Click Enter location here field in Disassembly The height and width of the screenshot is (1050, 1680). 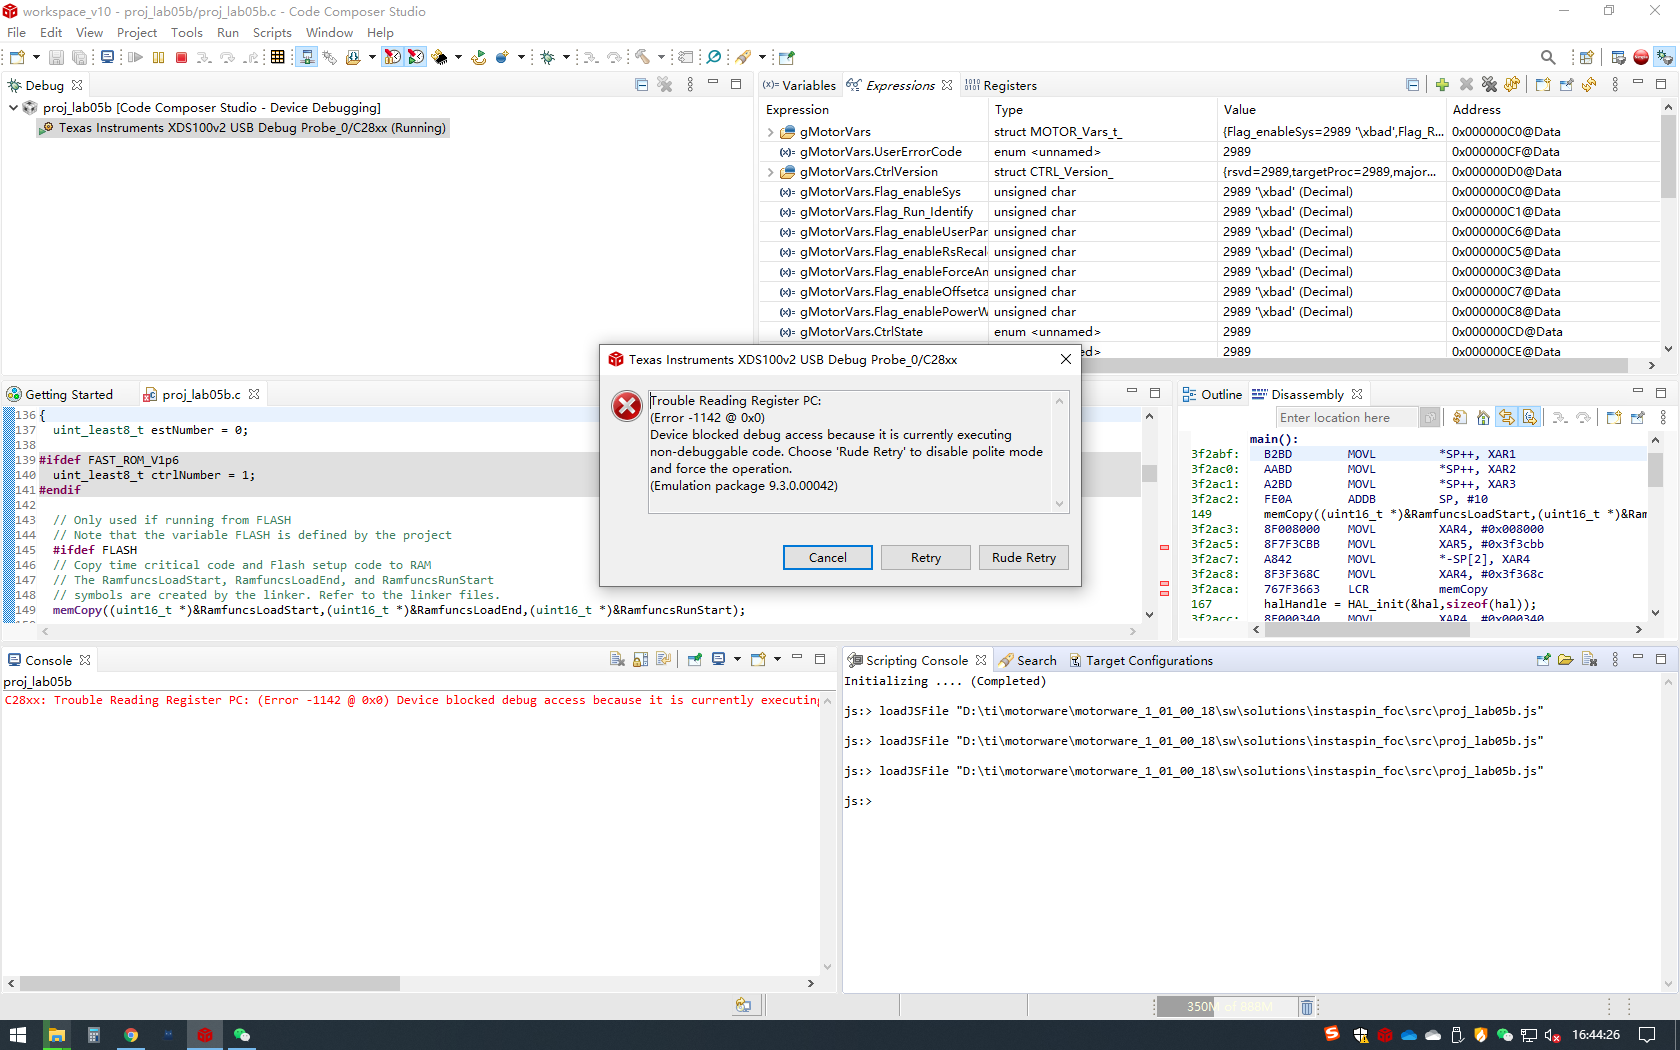[1346, 418]
